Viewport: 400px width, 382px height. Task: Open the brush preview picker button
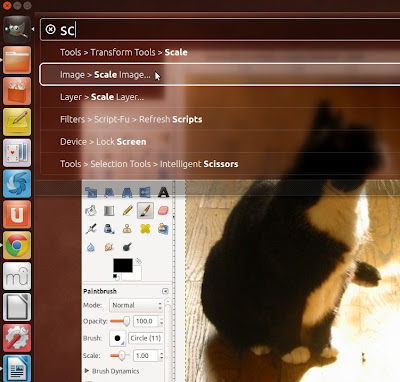click(117, 338)
